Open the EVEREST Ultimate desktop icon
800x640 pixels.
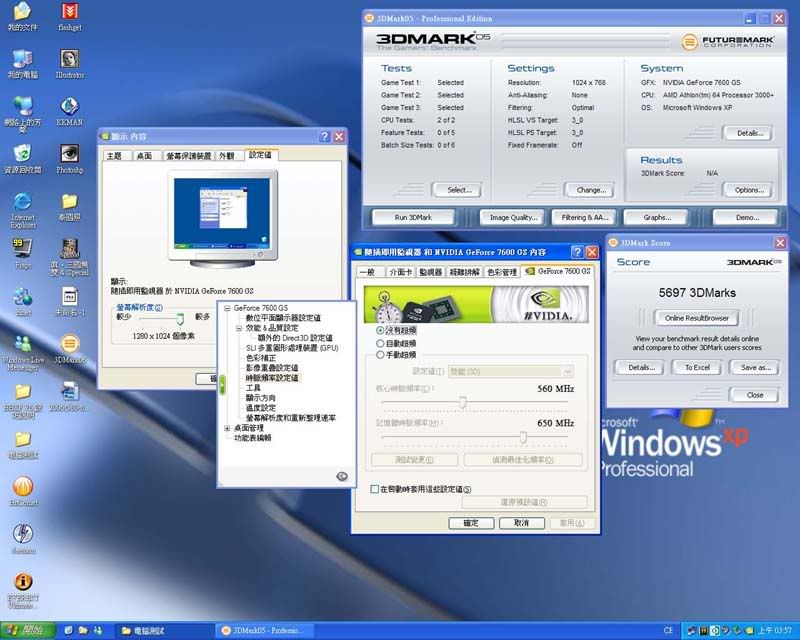coord(22,591)
